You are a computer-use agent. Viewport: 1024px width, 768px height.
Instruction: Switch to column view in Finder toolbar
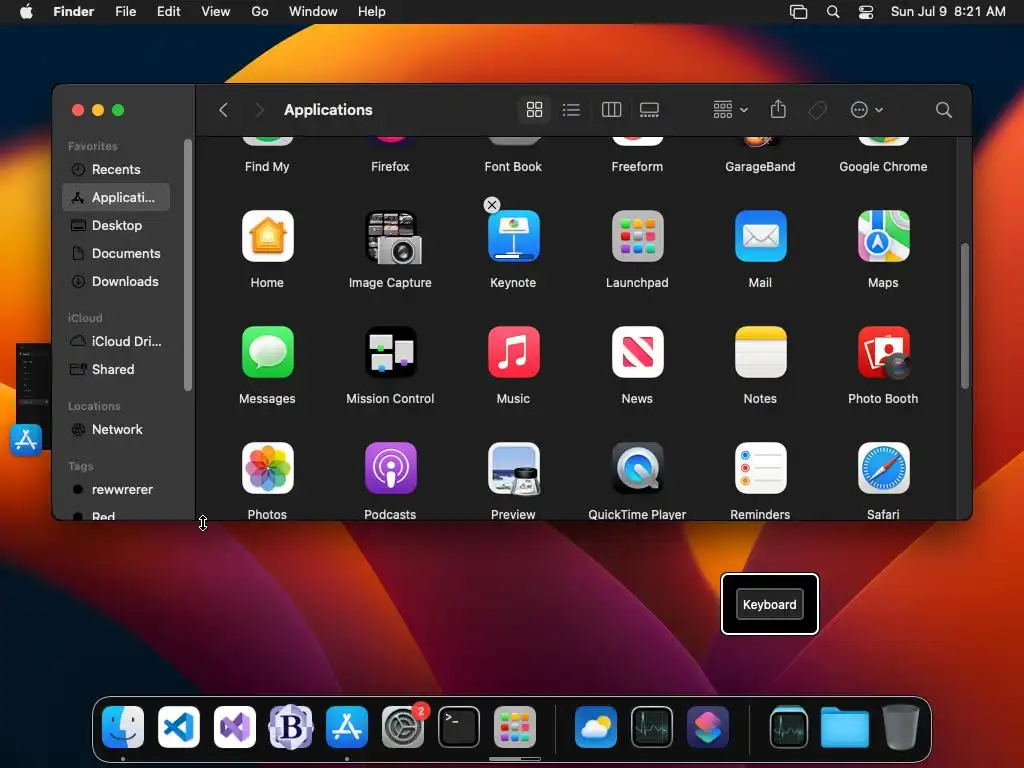coord(611,110)
